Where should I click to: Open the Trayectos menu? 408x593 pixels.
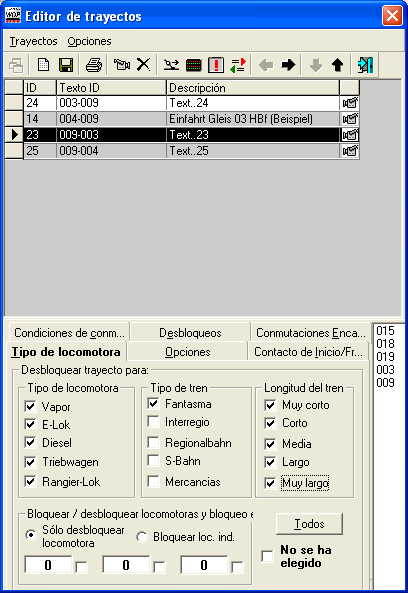tap(33, 41)
